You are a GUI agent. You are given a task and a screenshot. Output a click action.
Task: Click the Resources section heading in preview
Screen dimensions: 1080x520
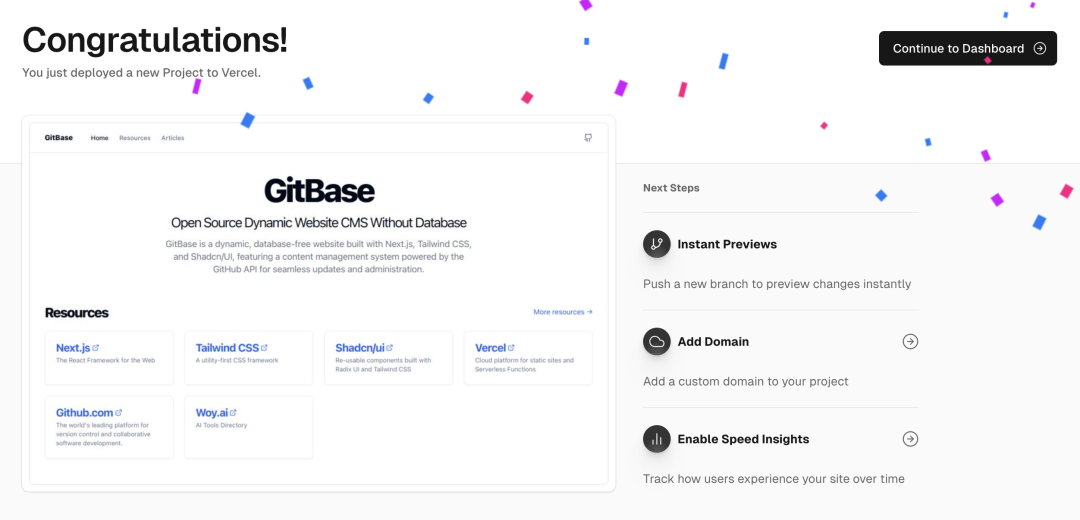76,313
